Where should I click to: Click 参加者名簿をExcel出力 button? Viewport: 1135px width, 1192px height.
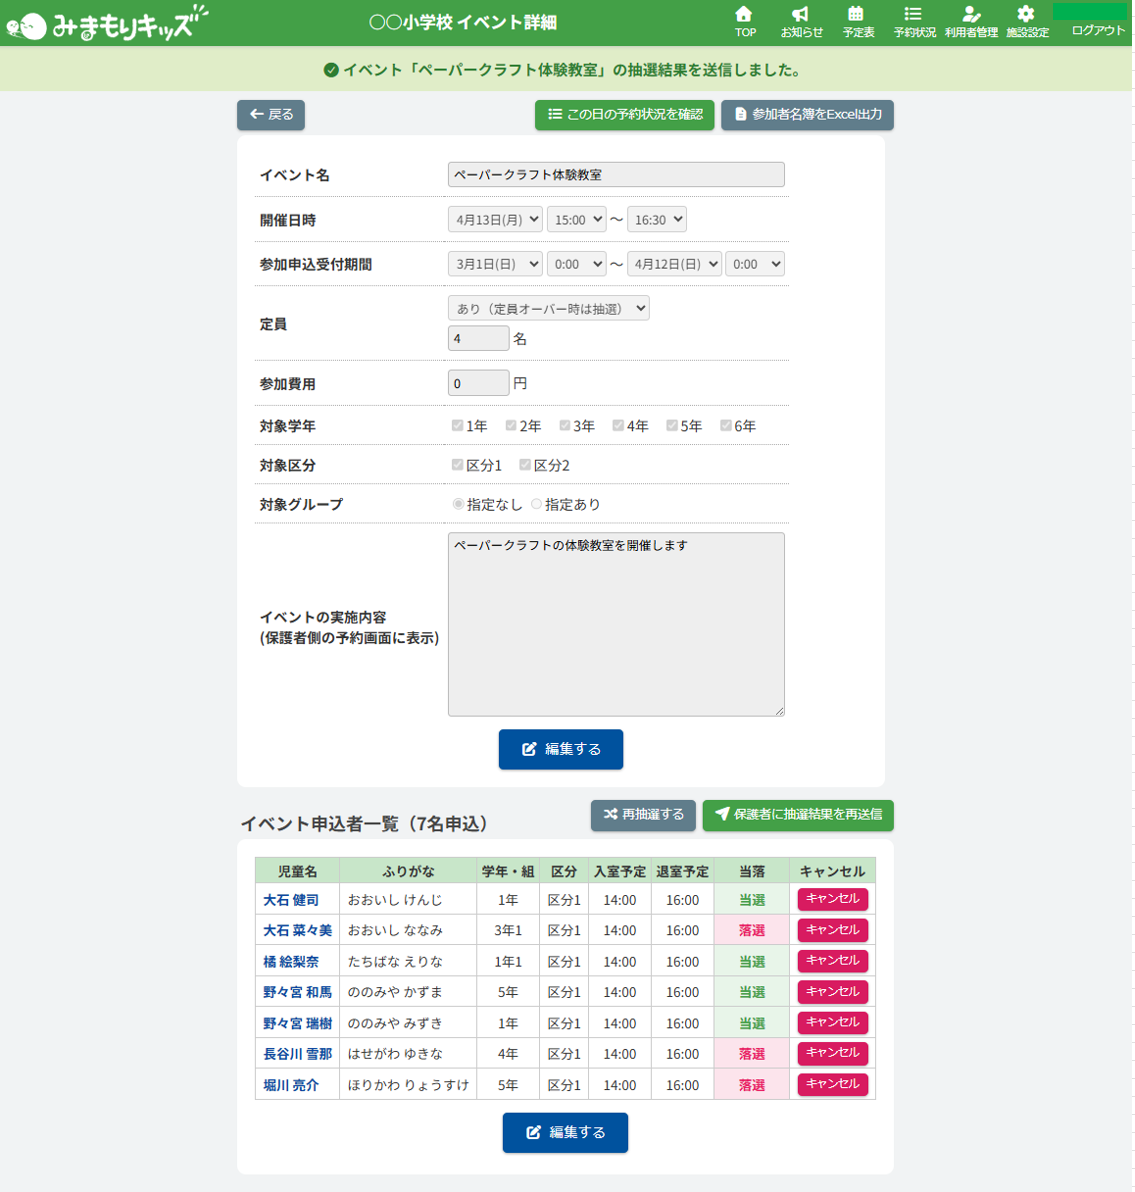pos(807,115)
